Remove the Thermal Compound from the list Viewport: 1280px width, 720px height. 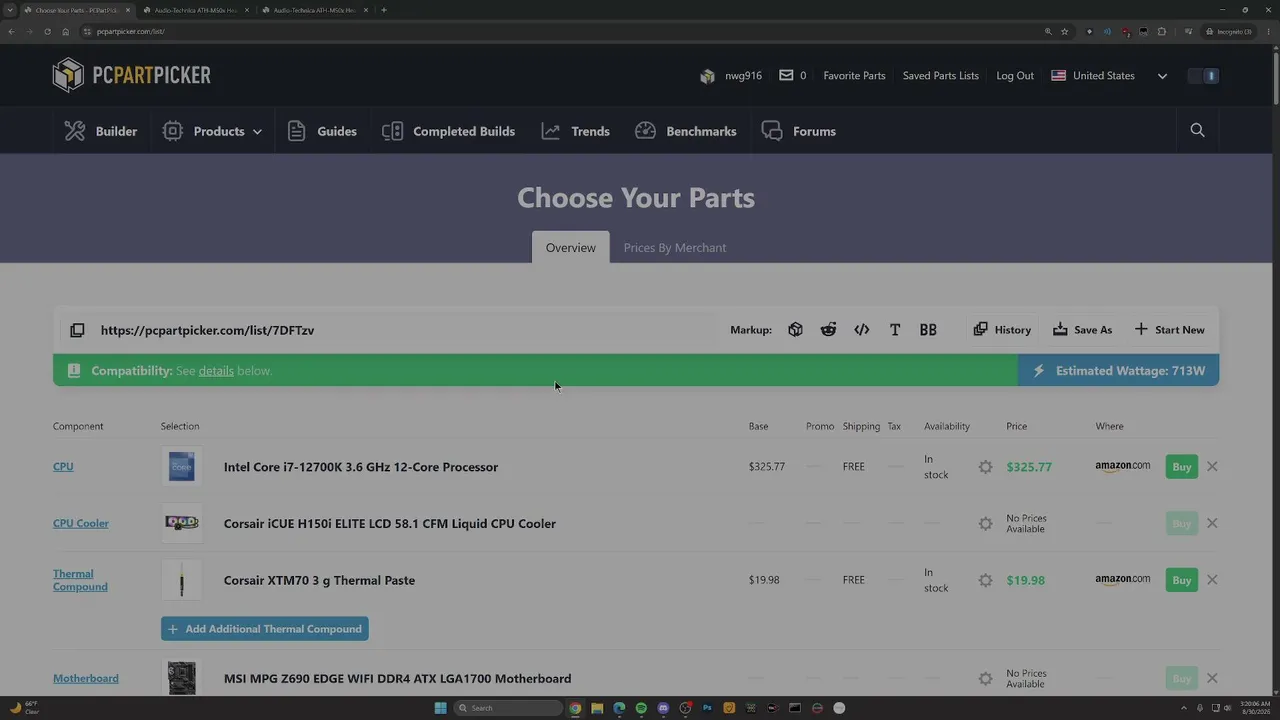click(x=1212, y=580)
